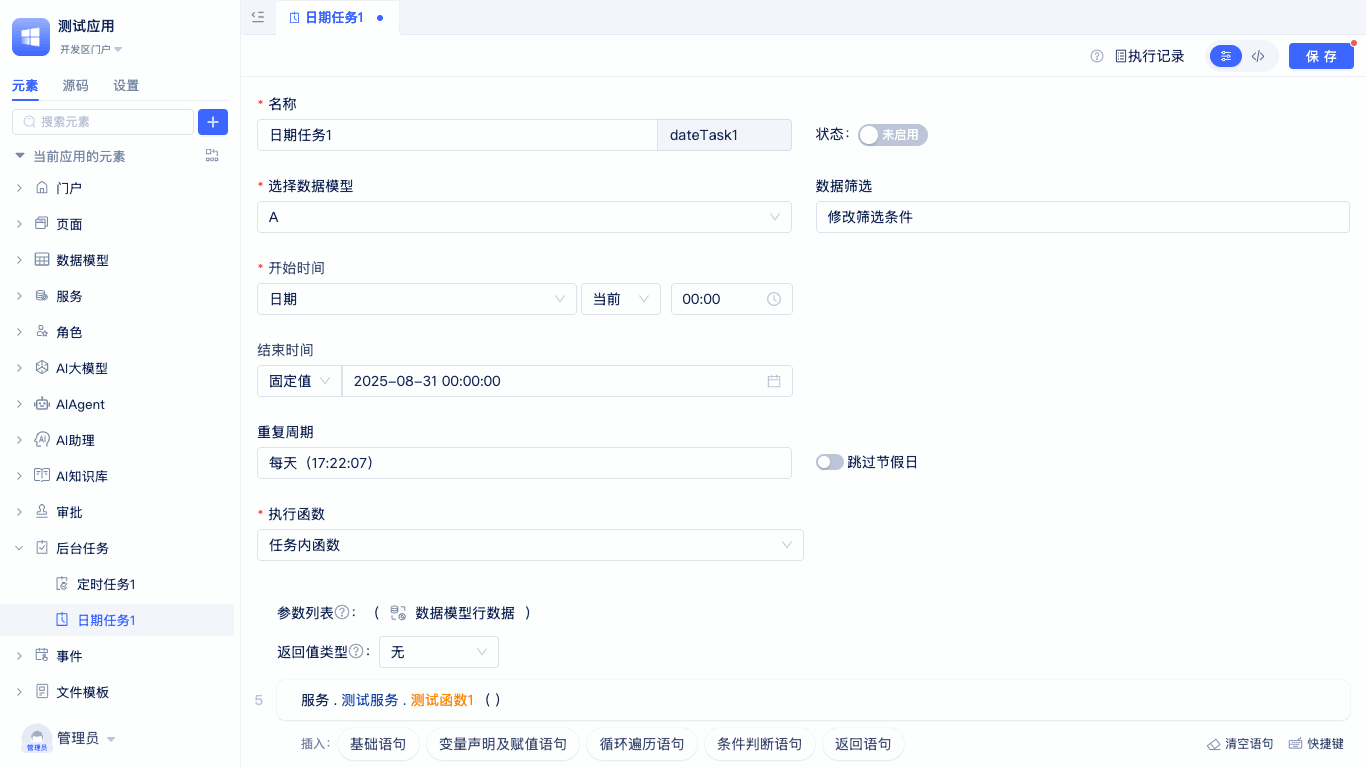
Task: Click the 文件模板 template icon
Action: click(x=42, y=691)
